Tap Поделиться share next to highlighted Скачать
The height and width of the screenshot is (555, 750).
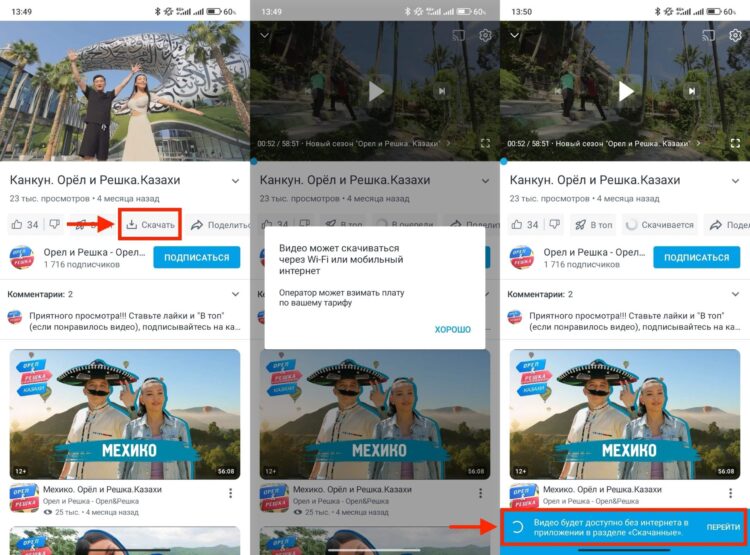click(221, 225)
